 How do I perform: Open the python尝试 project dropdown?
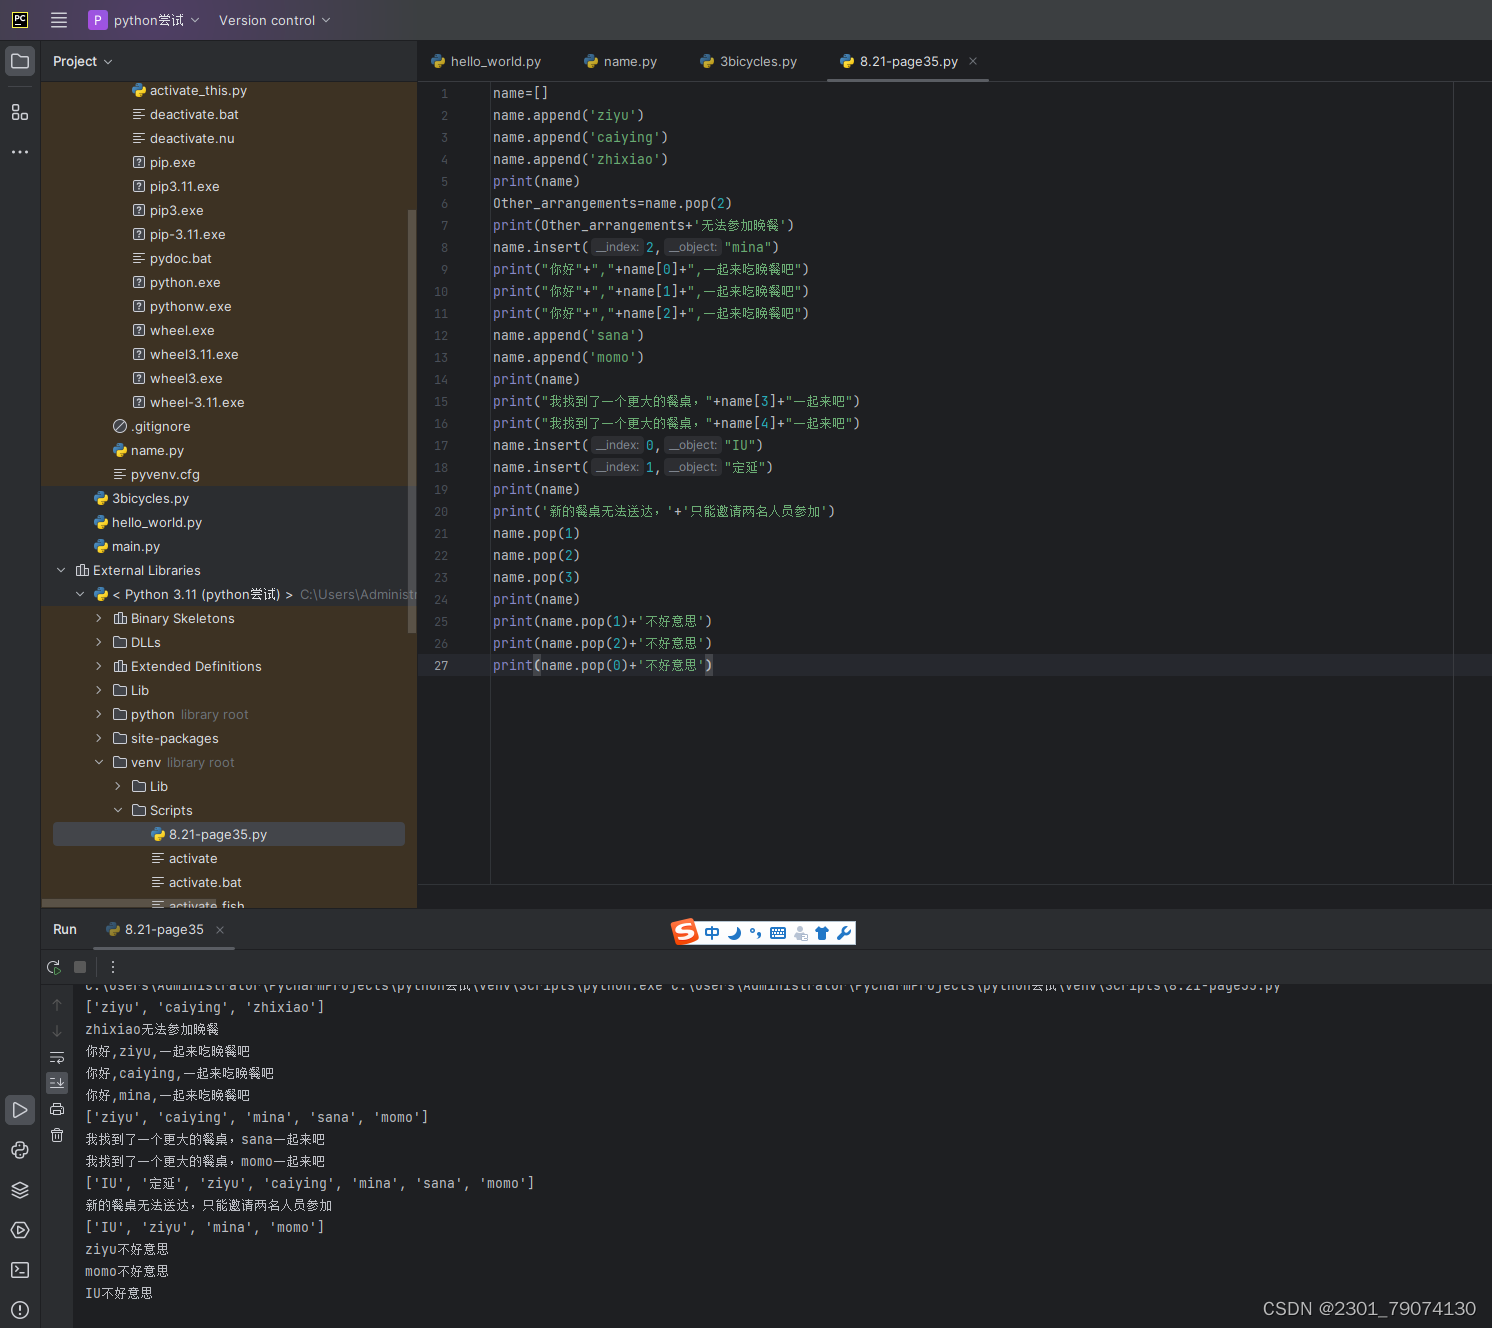pos(143,20)
